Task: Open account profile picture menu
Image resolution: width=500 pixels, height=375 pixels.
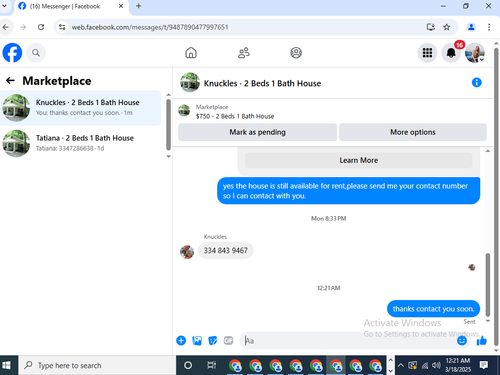Action: coord(475,53)
